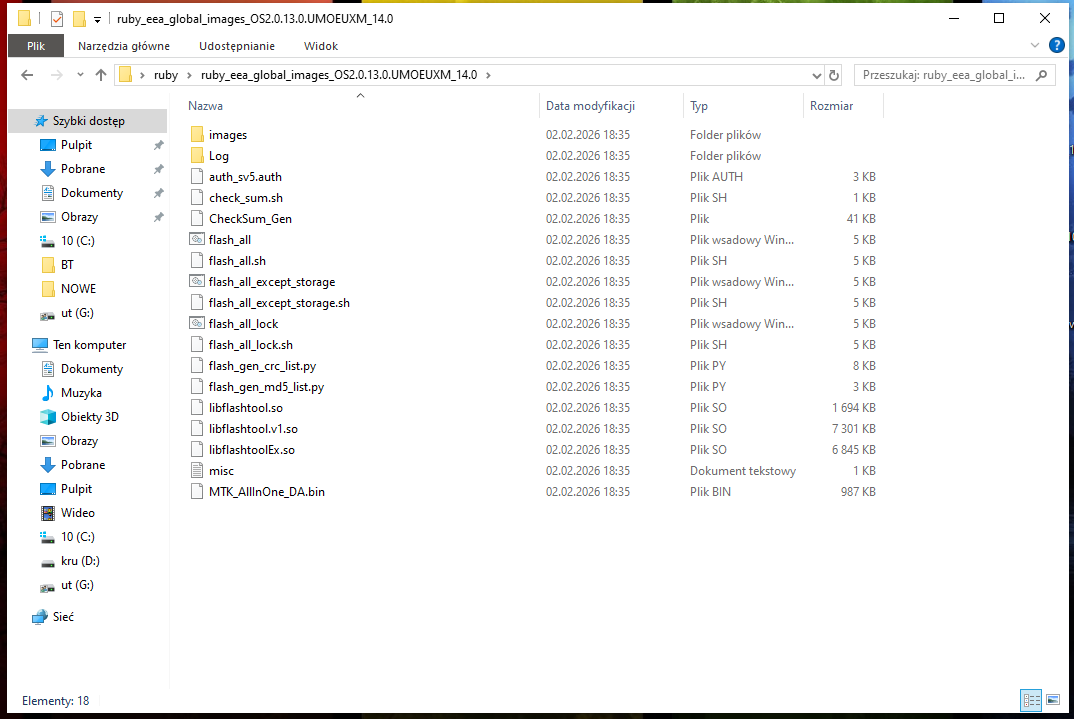1074x719 pixels.
Task: Select the images folder icon
Action: point(197,135)
